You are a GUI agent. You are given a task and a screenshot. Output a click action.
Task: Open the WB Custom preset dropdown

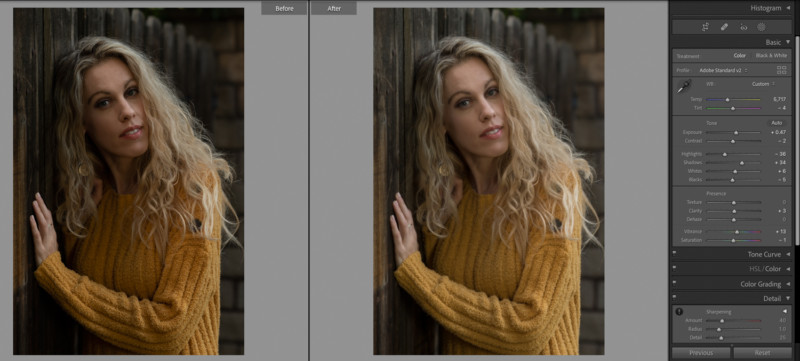pyautogui.click(x=763, y=84)
